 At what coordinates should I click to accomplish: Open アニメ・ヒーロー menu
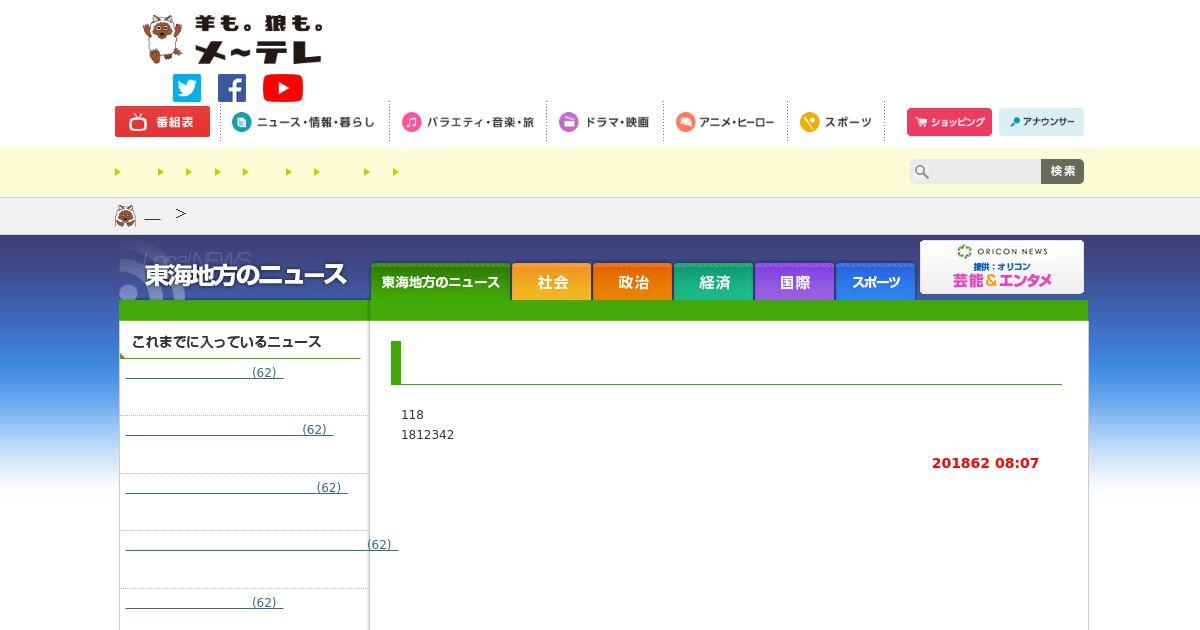tap(725, 122)
